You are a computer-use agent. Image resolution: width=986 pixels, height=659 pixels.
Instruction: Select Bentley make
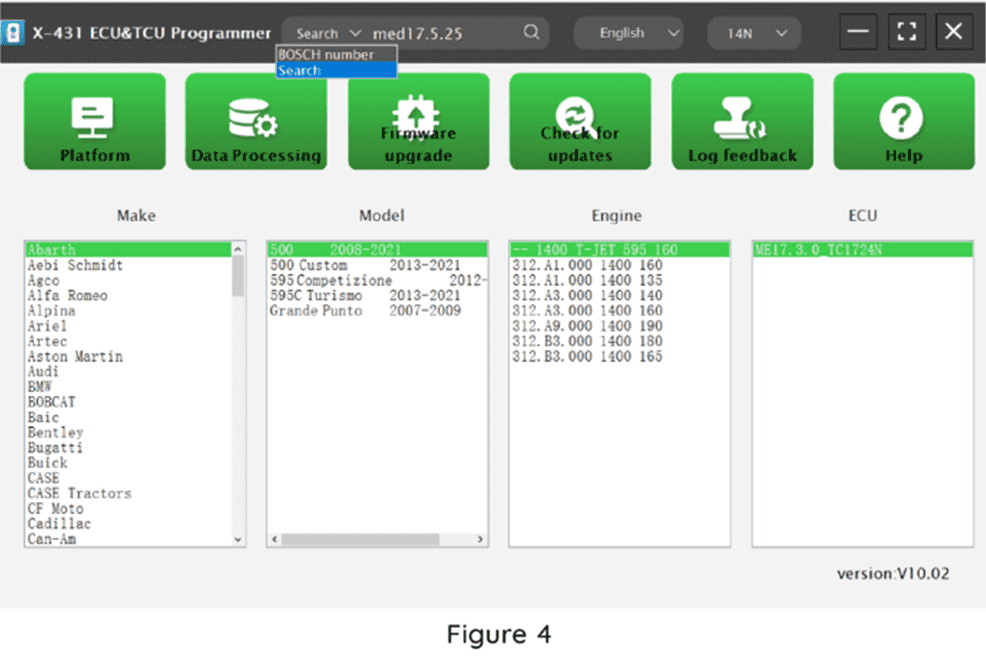(x=128, y=433)
